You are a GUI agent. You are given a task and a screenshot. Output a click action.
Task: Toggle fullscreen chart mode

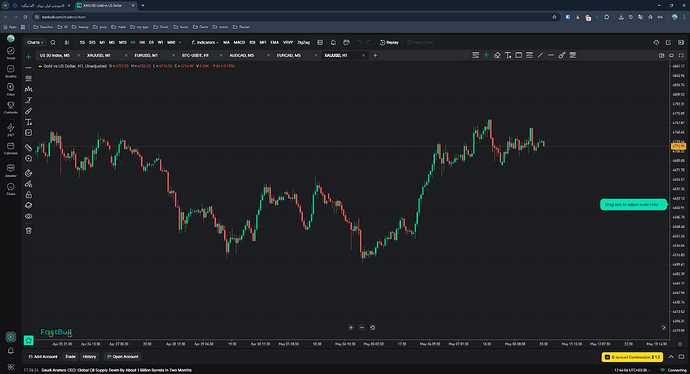(681, 55)
